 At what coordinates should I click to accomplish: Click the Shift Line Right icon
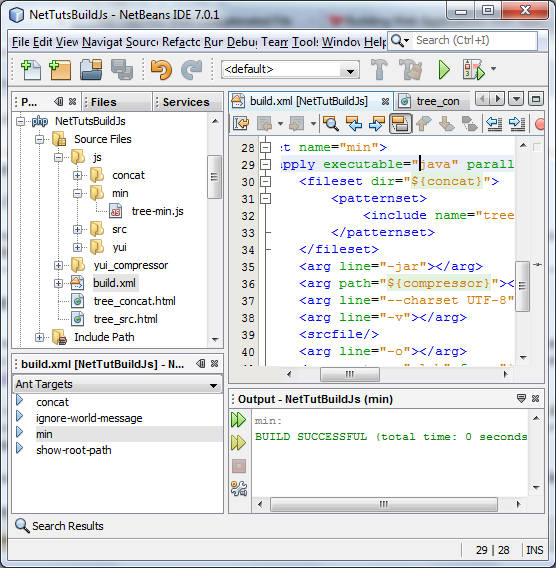tap(517, 124)
